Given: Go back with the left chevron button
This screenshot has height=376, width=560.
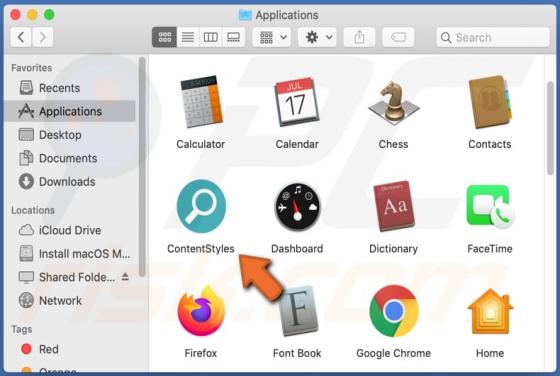Looking at the screenshot, I should (21, 37).
